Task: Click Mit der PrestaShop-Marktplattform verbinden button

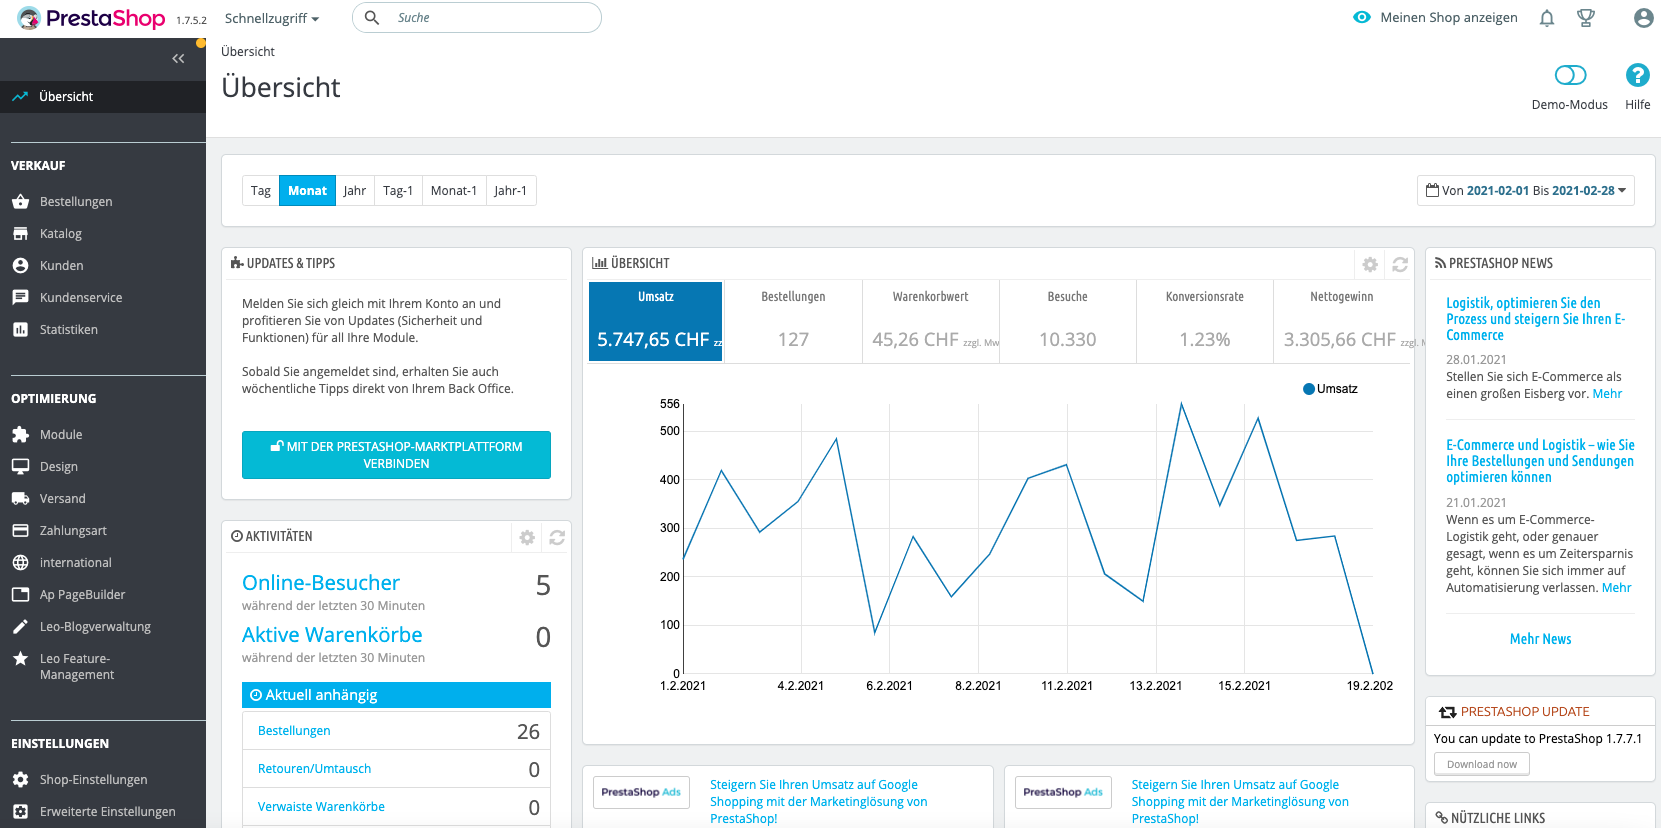Action: (396, 455)
